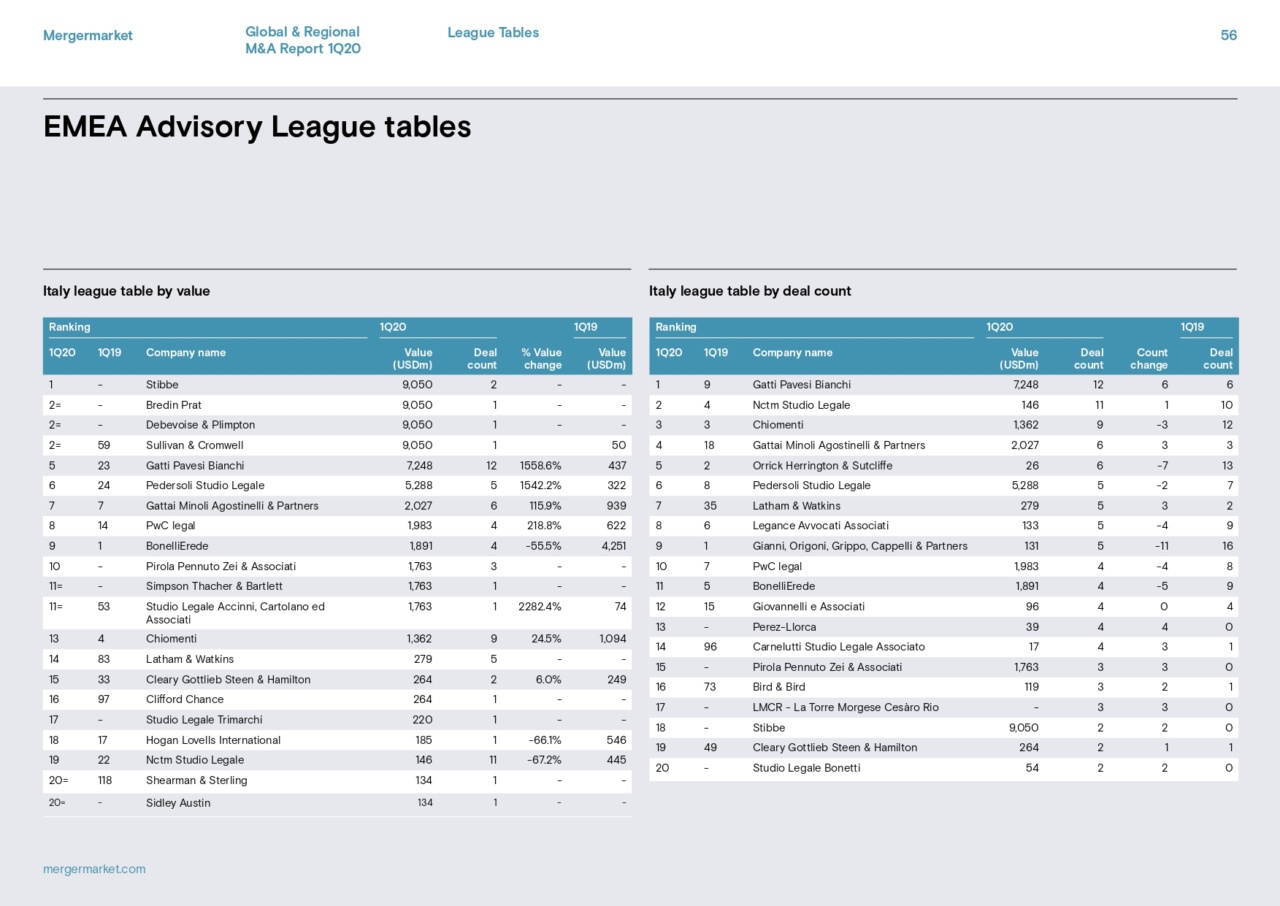Select Stibbe in the value table
The width and height of the screenshot is (1280, 906).
[x=162, y=385]
